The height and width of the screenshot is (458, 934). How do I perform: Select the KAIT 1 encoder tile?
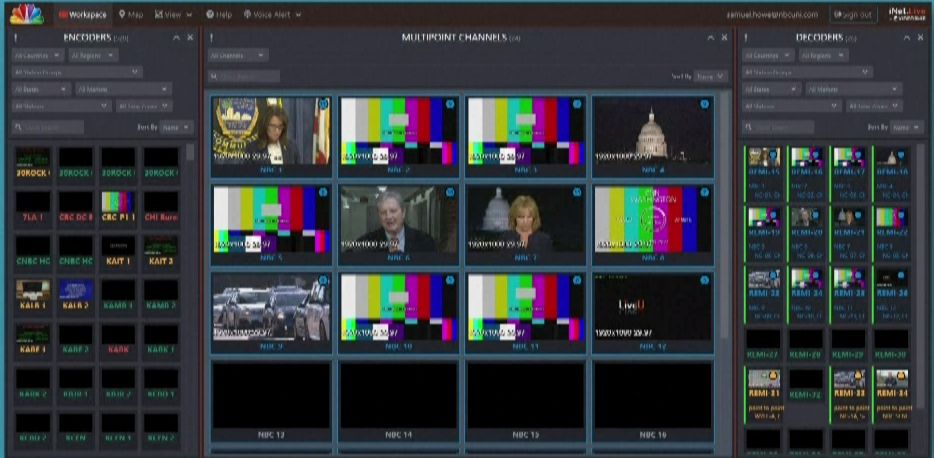[118, 250]
